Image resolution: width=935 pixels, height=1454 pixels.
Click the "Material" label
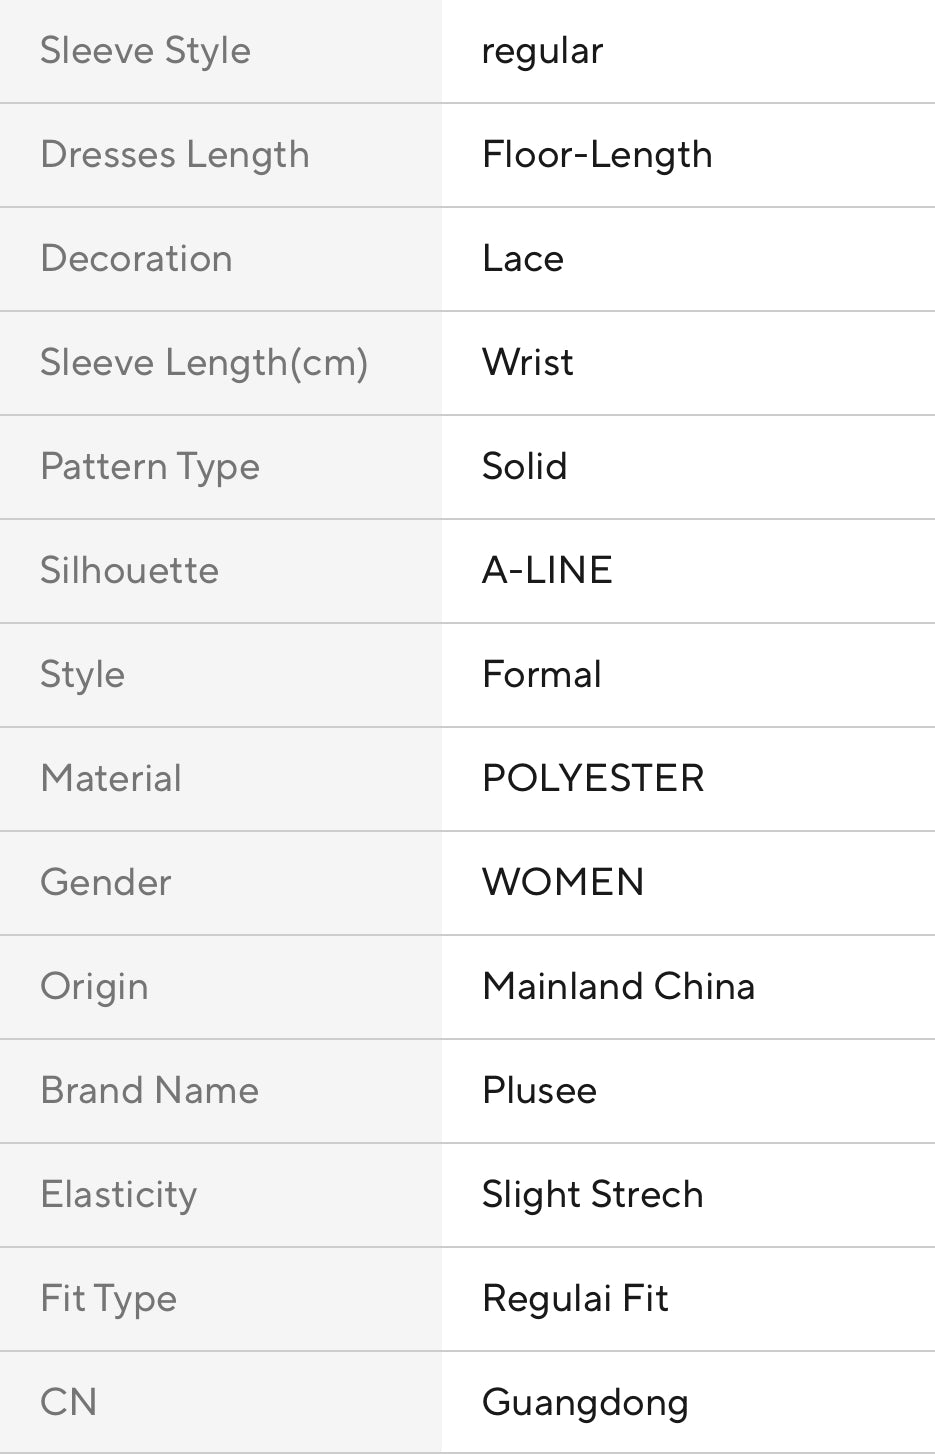click(x=111, y=779)
